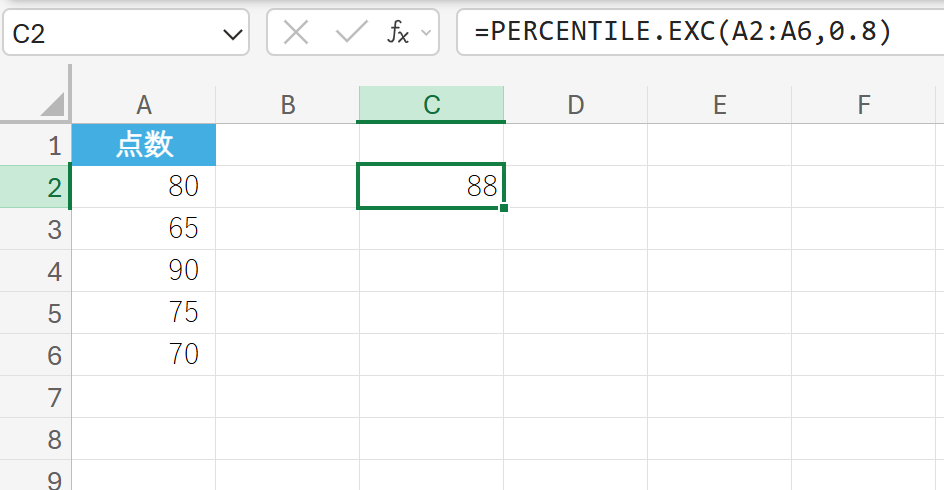Click the enter checkmark icon in formula bar
Image resolution: width=944 pixels, height=490 pixels.
point(351,33)
